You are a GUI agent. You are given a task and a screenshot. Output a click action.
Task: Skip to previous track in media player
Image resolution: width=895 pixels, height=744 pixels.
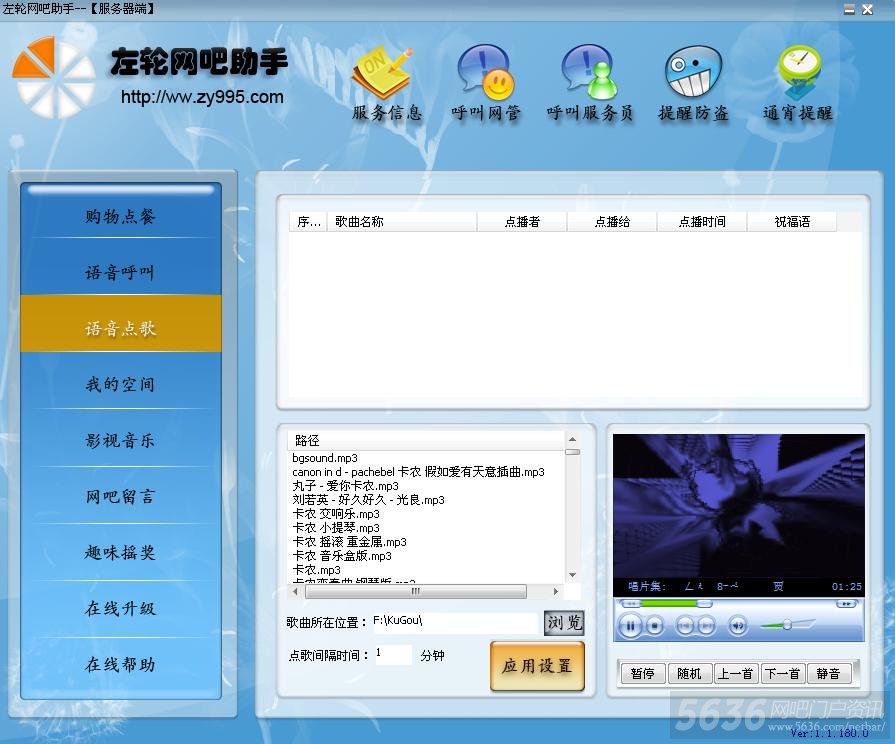click(x=684, y=626)
